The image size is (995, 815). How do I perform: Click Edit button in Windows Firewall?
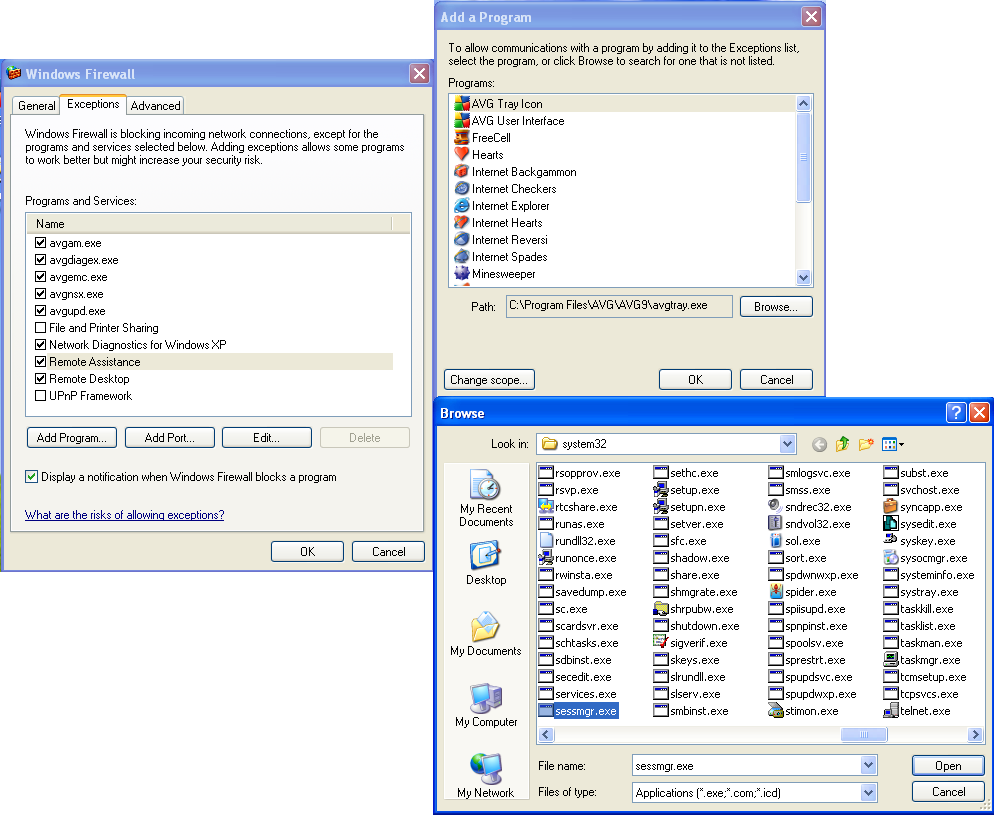coord(267,438)
